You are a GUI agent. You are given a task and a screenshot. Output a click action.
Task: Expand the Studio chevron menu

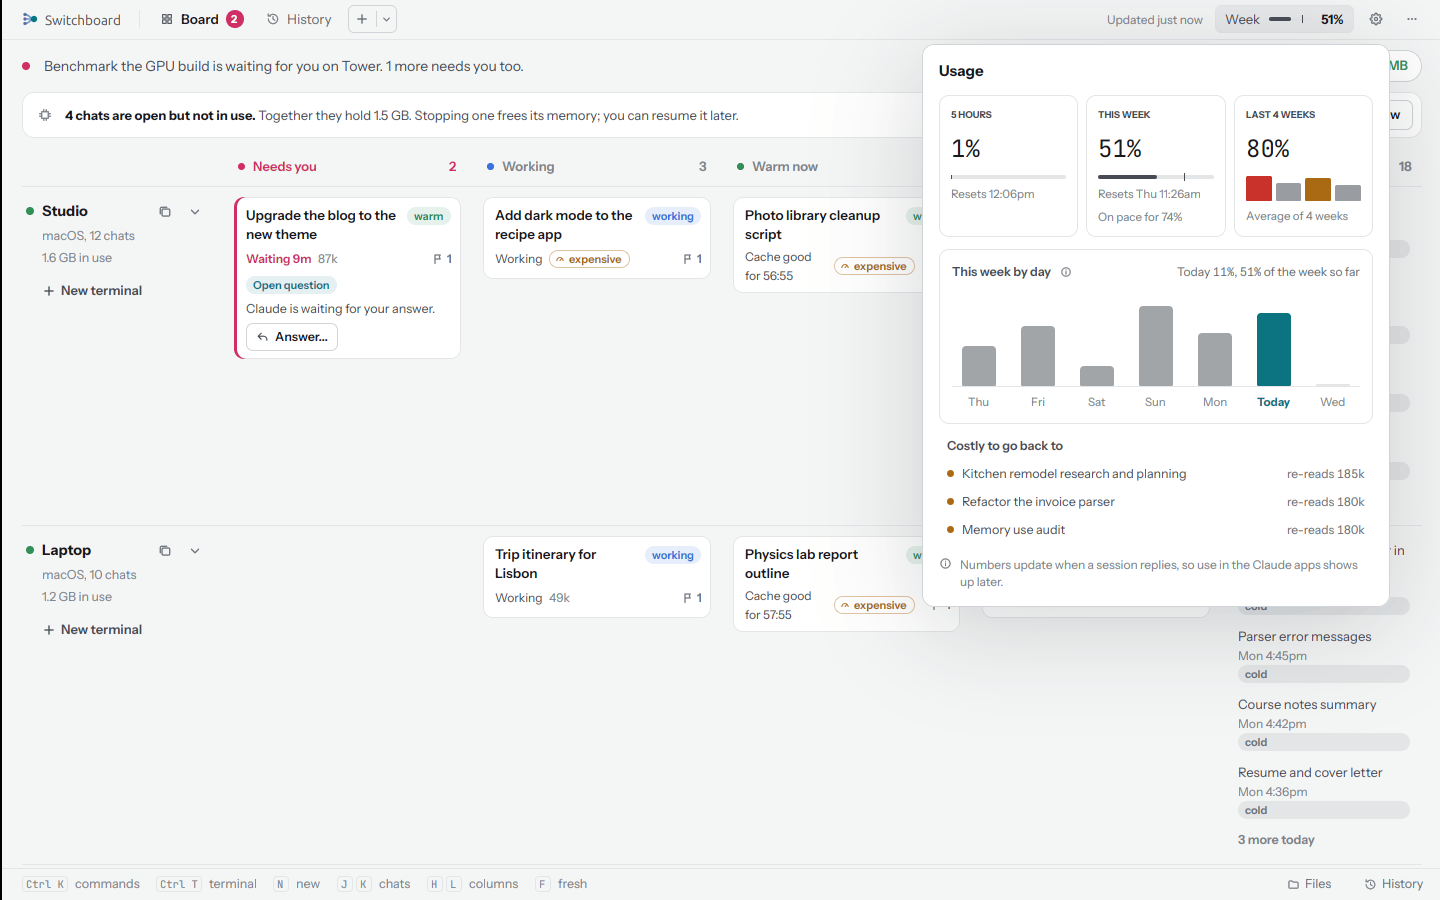pos(195,212)
